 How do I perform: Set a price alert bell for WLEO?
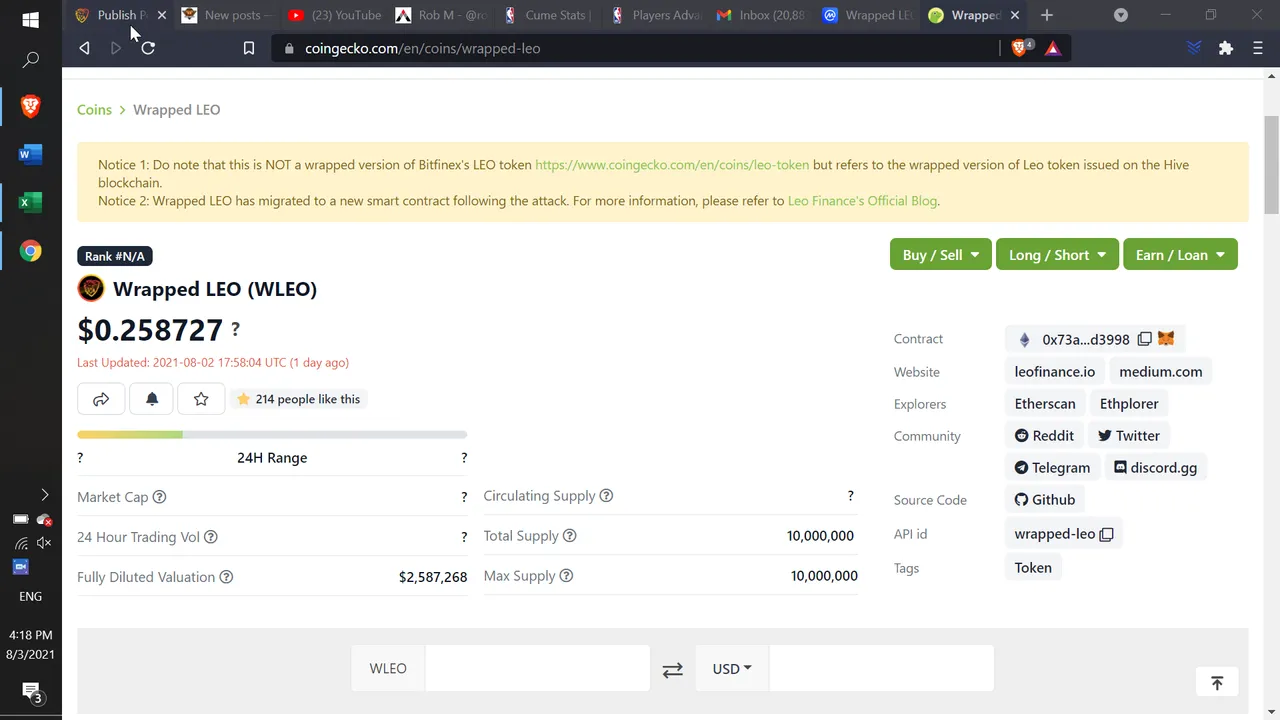tap(152, 399)
